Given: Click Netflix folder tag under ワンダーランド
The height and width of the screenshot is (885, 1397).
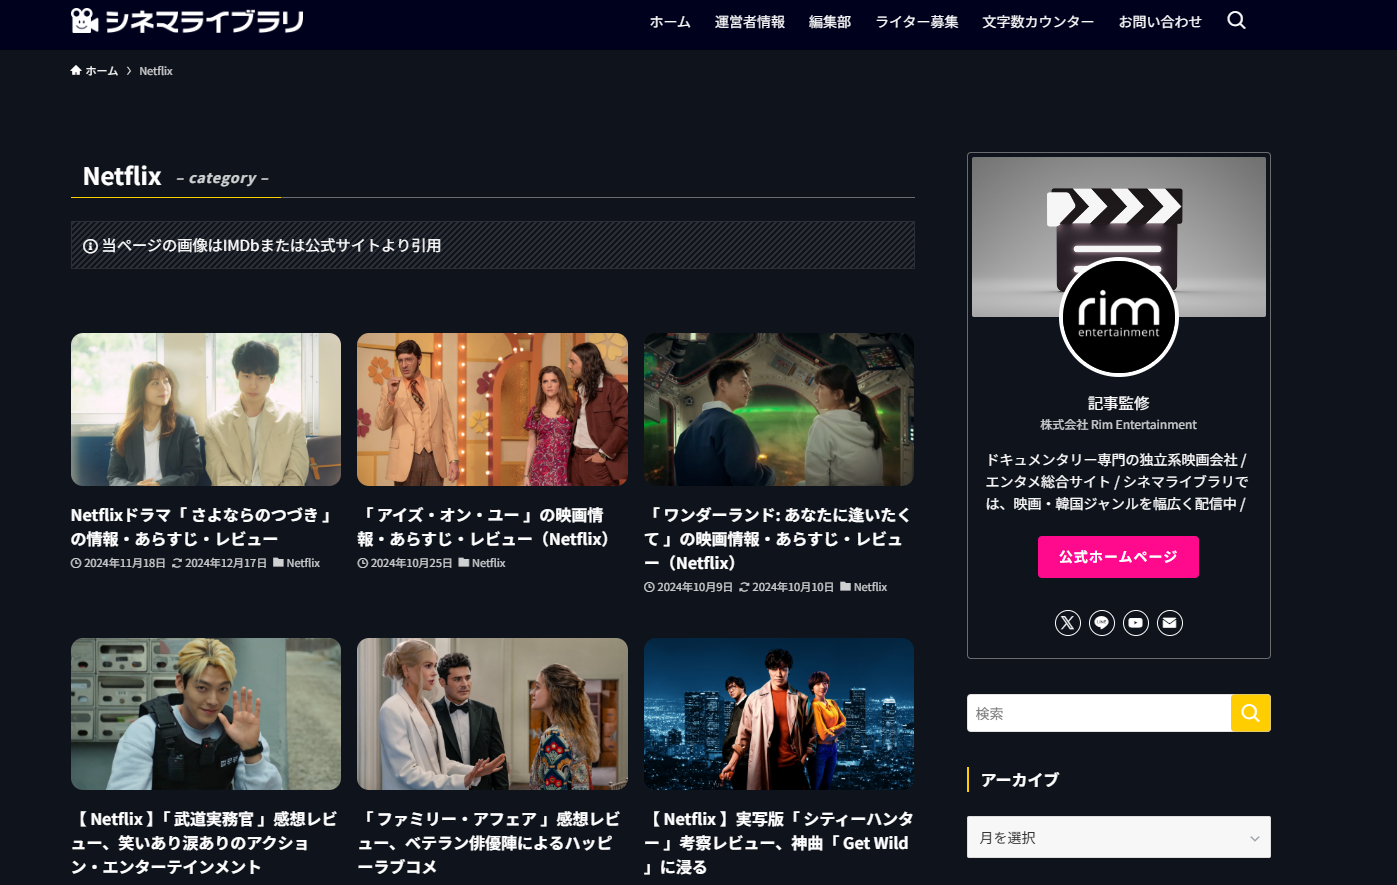Looking at the screenshot, I should [864, 587].
